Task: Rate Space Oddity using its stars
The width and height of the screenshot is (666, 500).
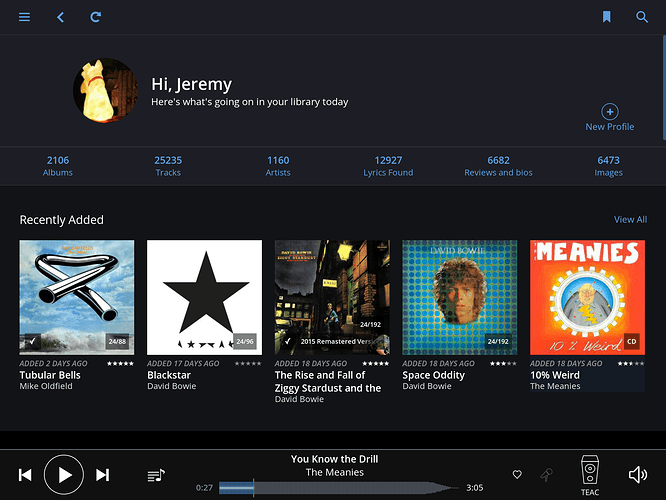Action: [503, 364]
